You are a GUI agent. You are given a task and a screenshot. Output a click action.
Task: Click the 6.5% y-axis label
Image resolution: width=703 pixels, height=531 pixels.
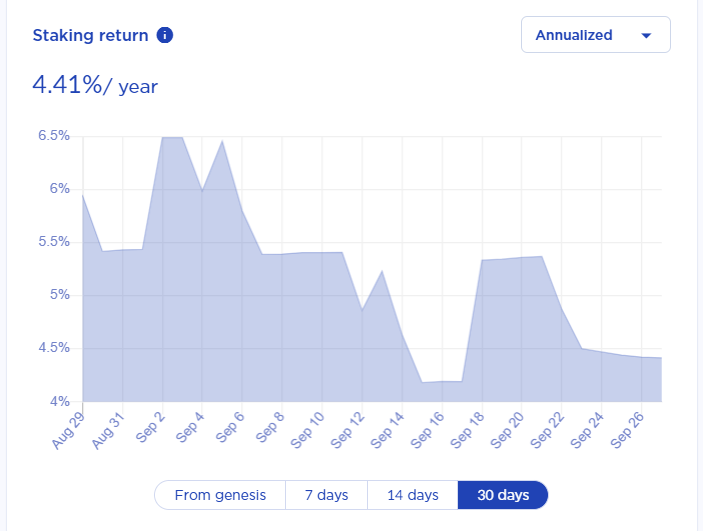pyautogui.click(x=54, y=135)
